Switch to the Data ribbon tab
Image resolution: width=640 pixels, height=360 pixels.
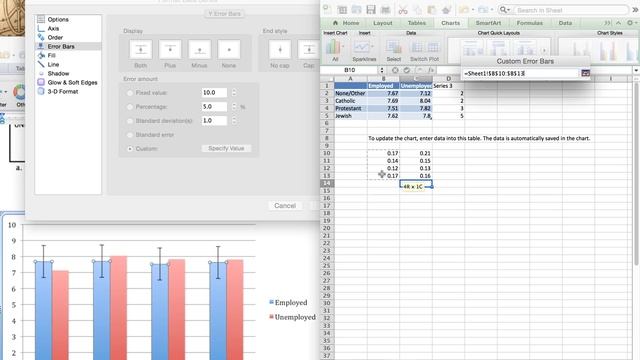point(565,23)
